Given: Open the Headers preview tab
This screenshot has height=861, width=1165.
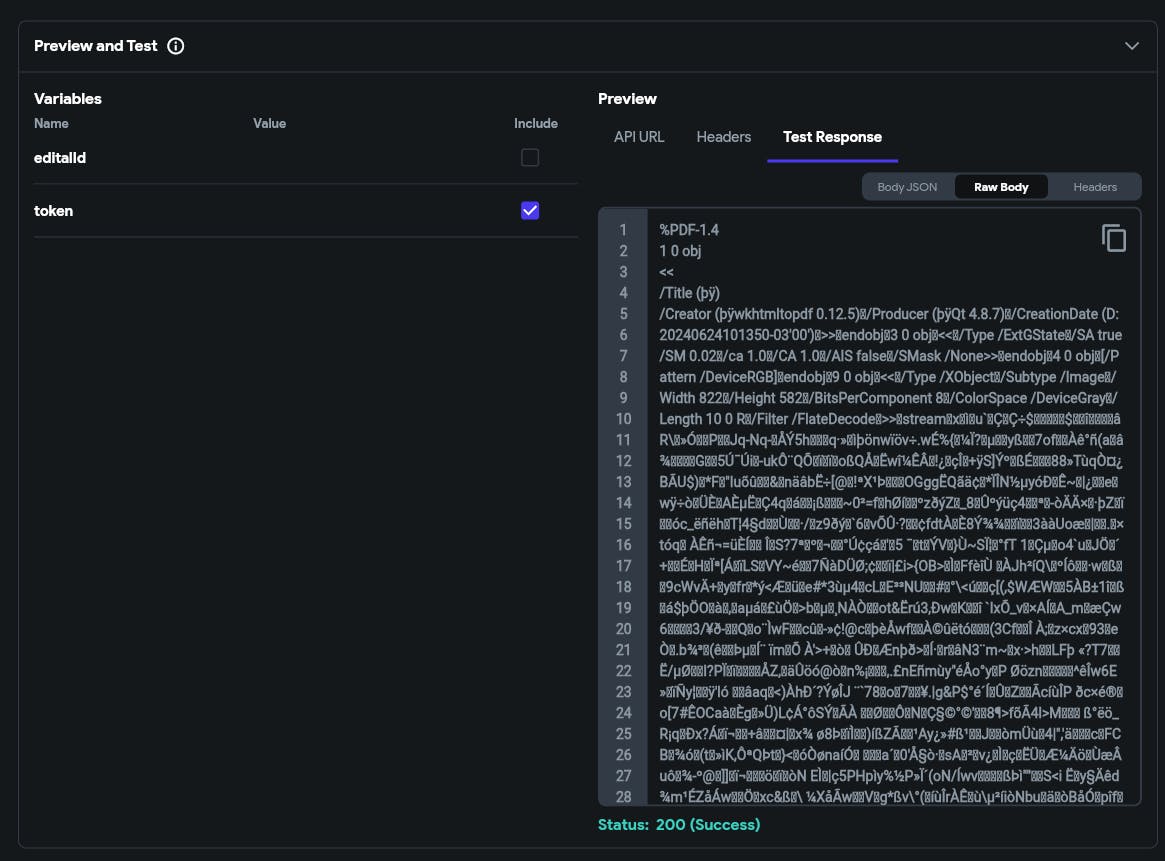Looking at the screenshot, I should (x=724, y=137).
